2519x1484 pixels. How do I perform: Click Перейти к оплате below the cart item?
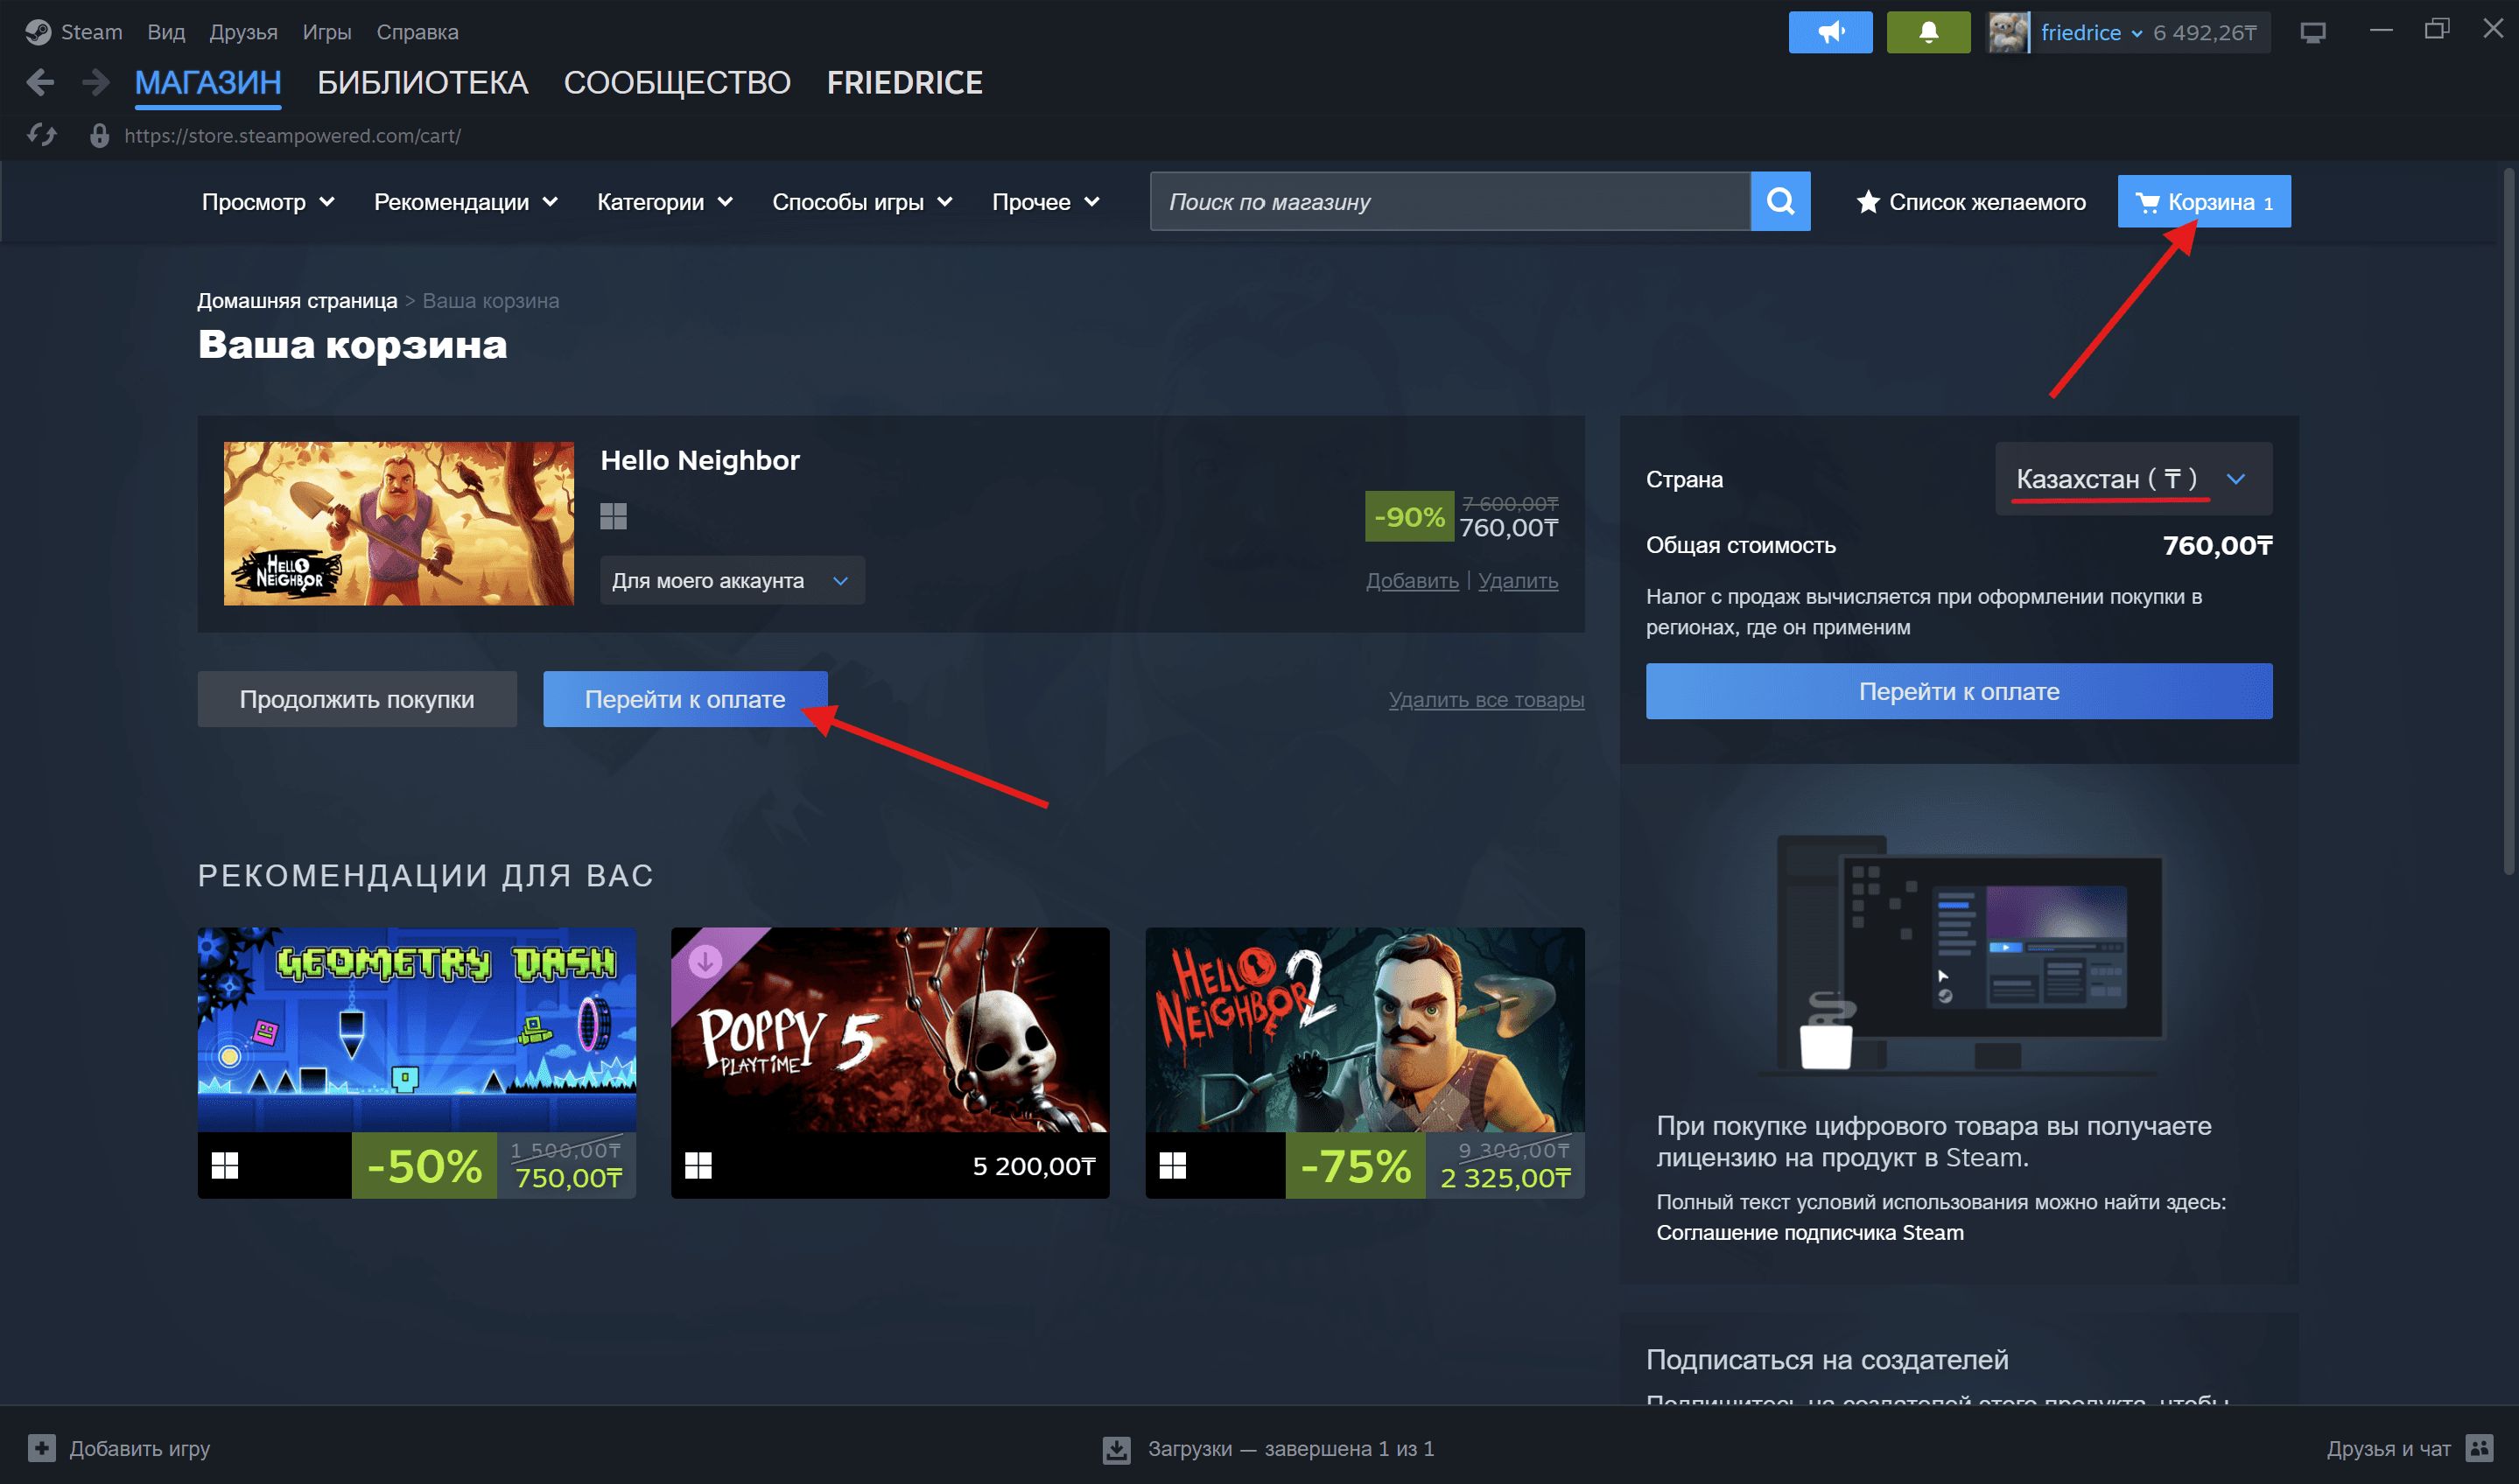(685, 698)
